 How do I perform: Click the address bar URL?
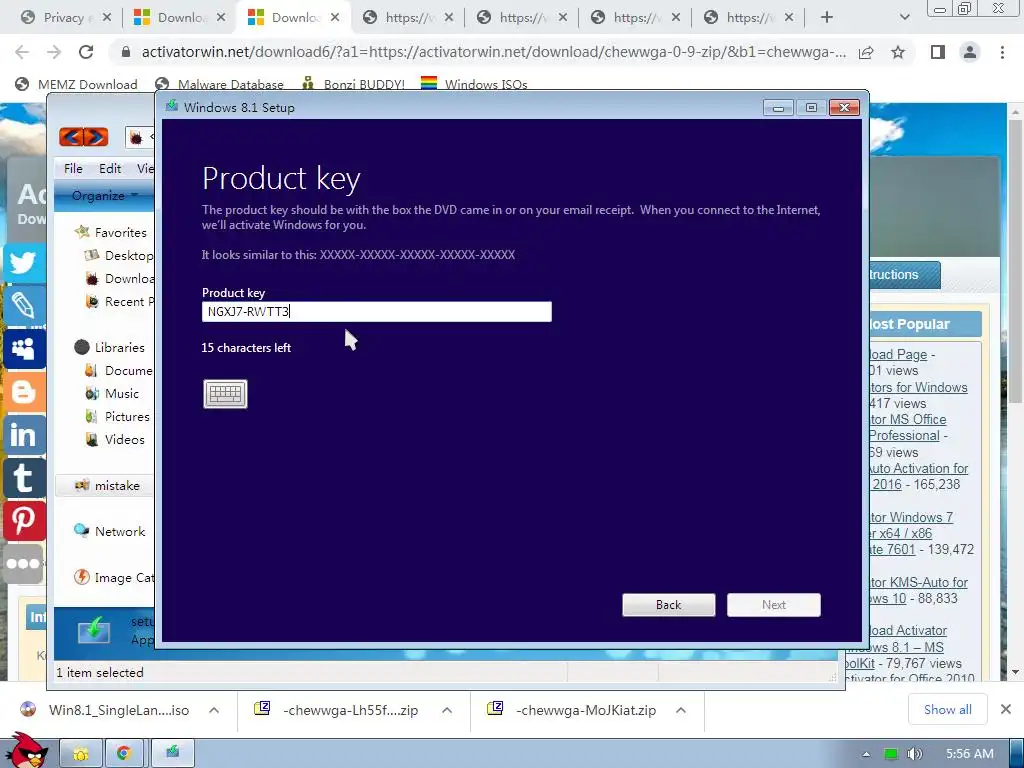pyautogui.click(x=493, y=52)
